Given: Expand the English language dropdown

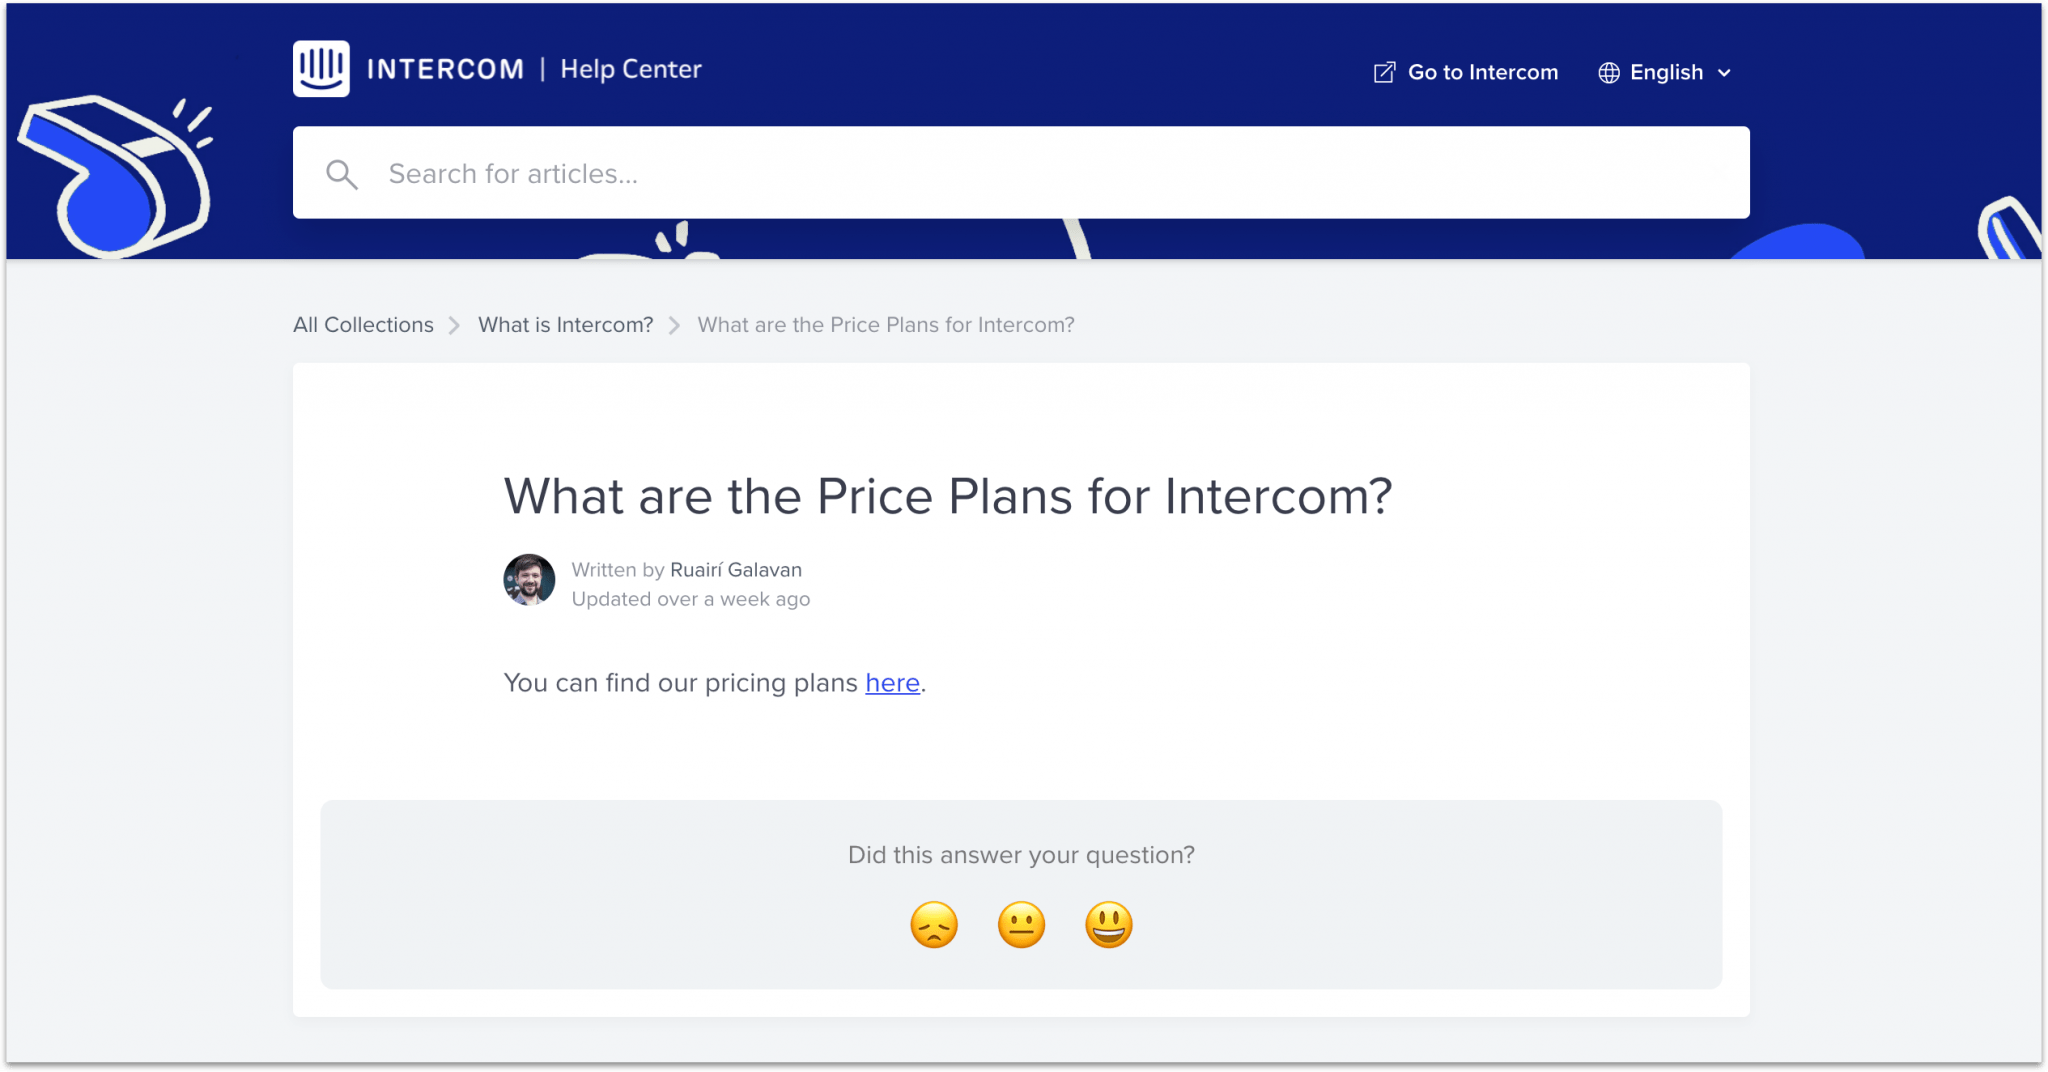Looking at the screenshot, I should [x=1665, y=72].
